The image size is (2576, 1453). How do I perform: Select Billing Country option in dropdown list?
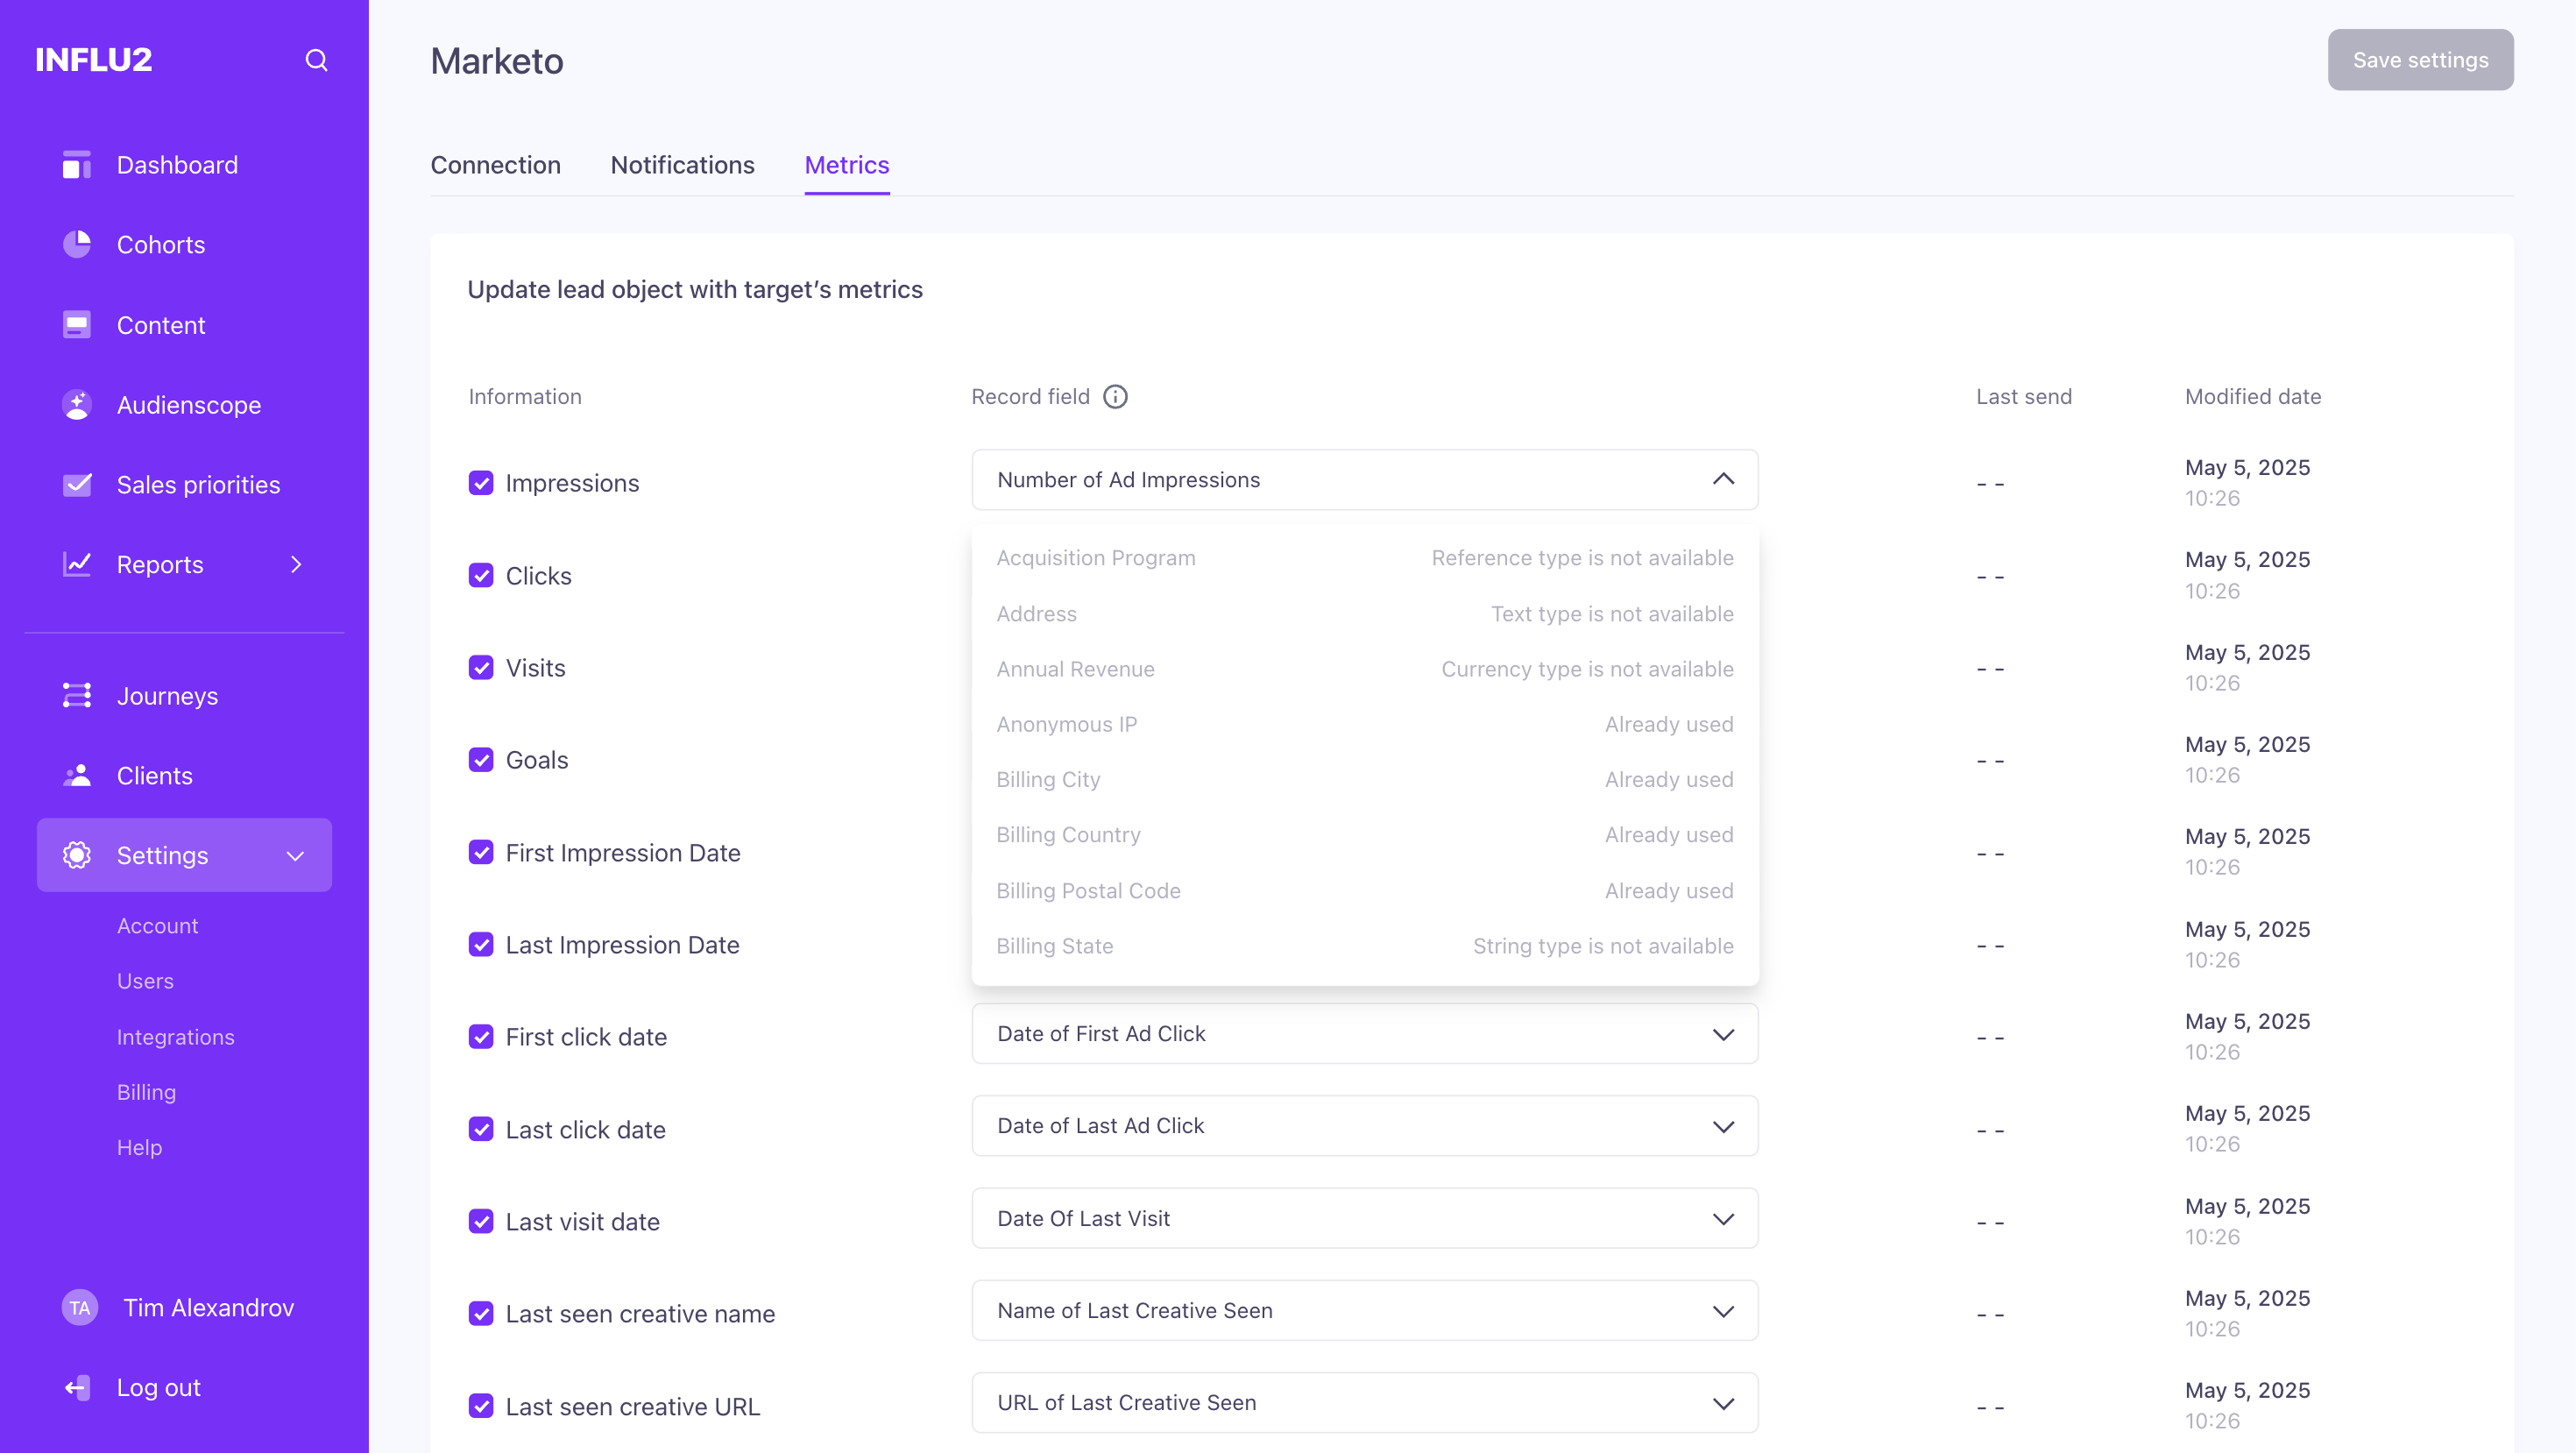pos(1365,835)
